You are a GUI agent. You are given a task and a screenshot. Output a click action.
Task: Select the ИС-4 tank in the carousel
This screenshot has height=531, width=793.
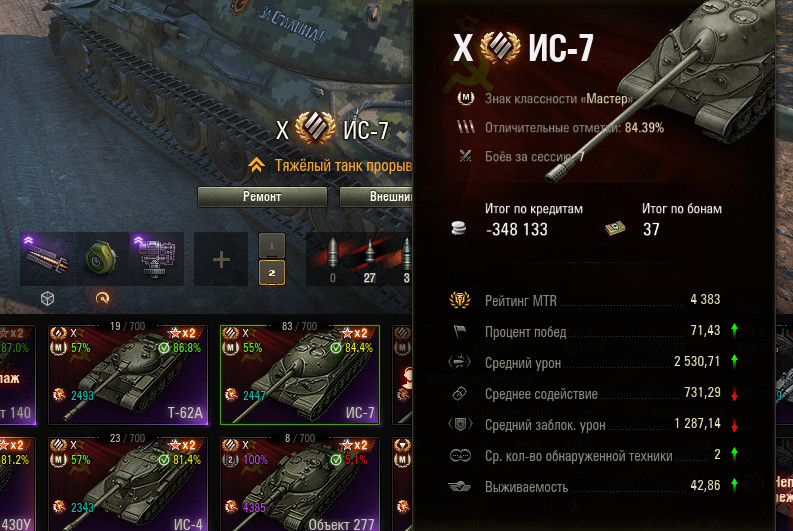(x=128, y=484)
